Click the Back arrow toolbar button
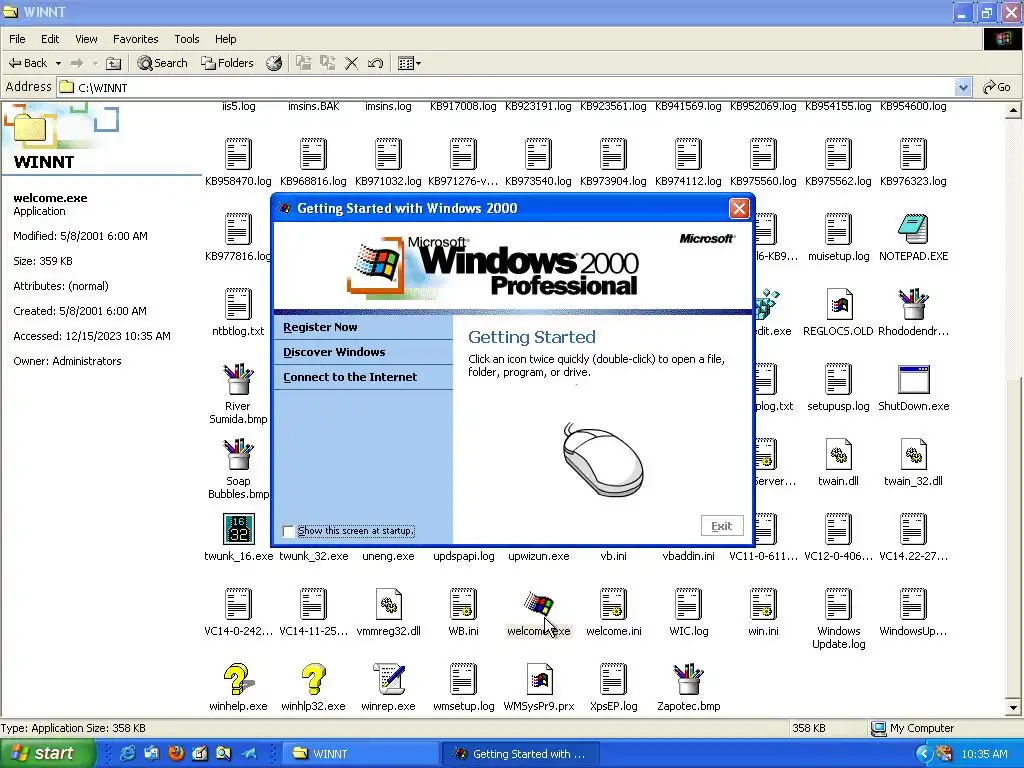The width and height of the screenshot is (1024, 768). [27, 63]
